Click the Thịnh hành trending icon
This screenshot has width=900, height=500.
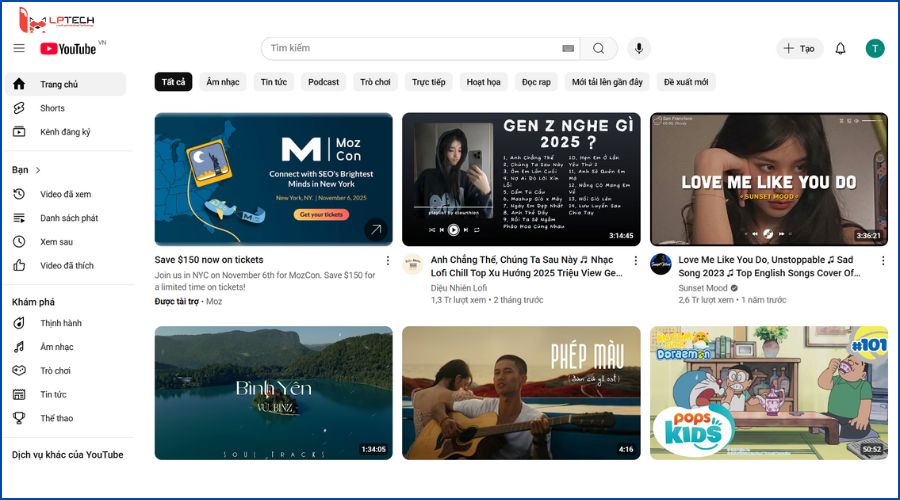point(19,323)
